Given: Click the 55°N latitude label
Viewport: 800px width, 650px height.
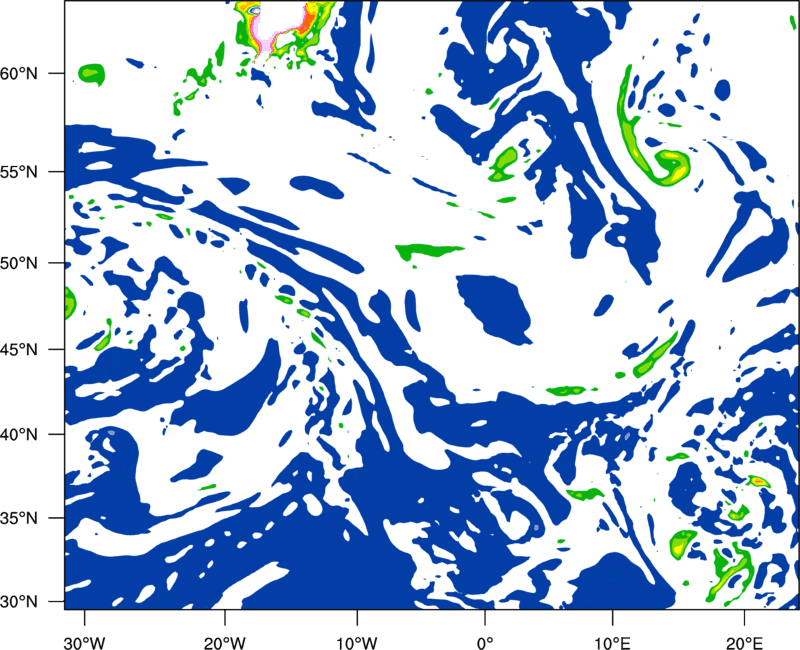Looking at the screenshot, I should (19, 172).
